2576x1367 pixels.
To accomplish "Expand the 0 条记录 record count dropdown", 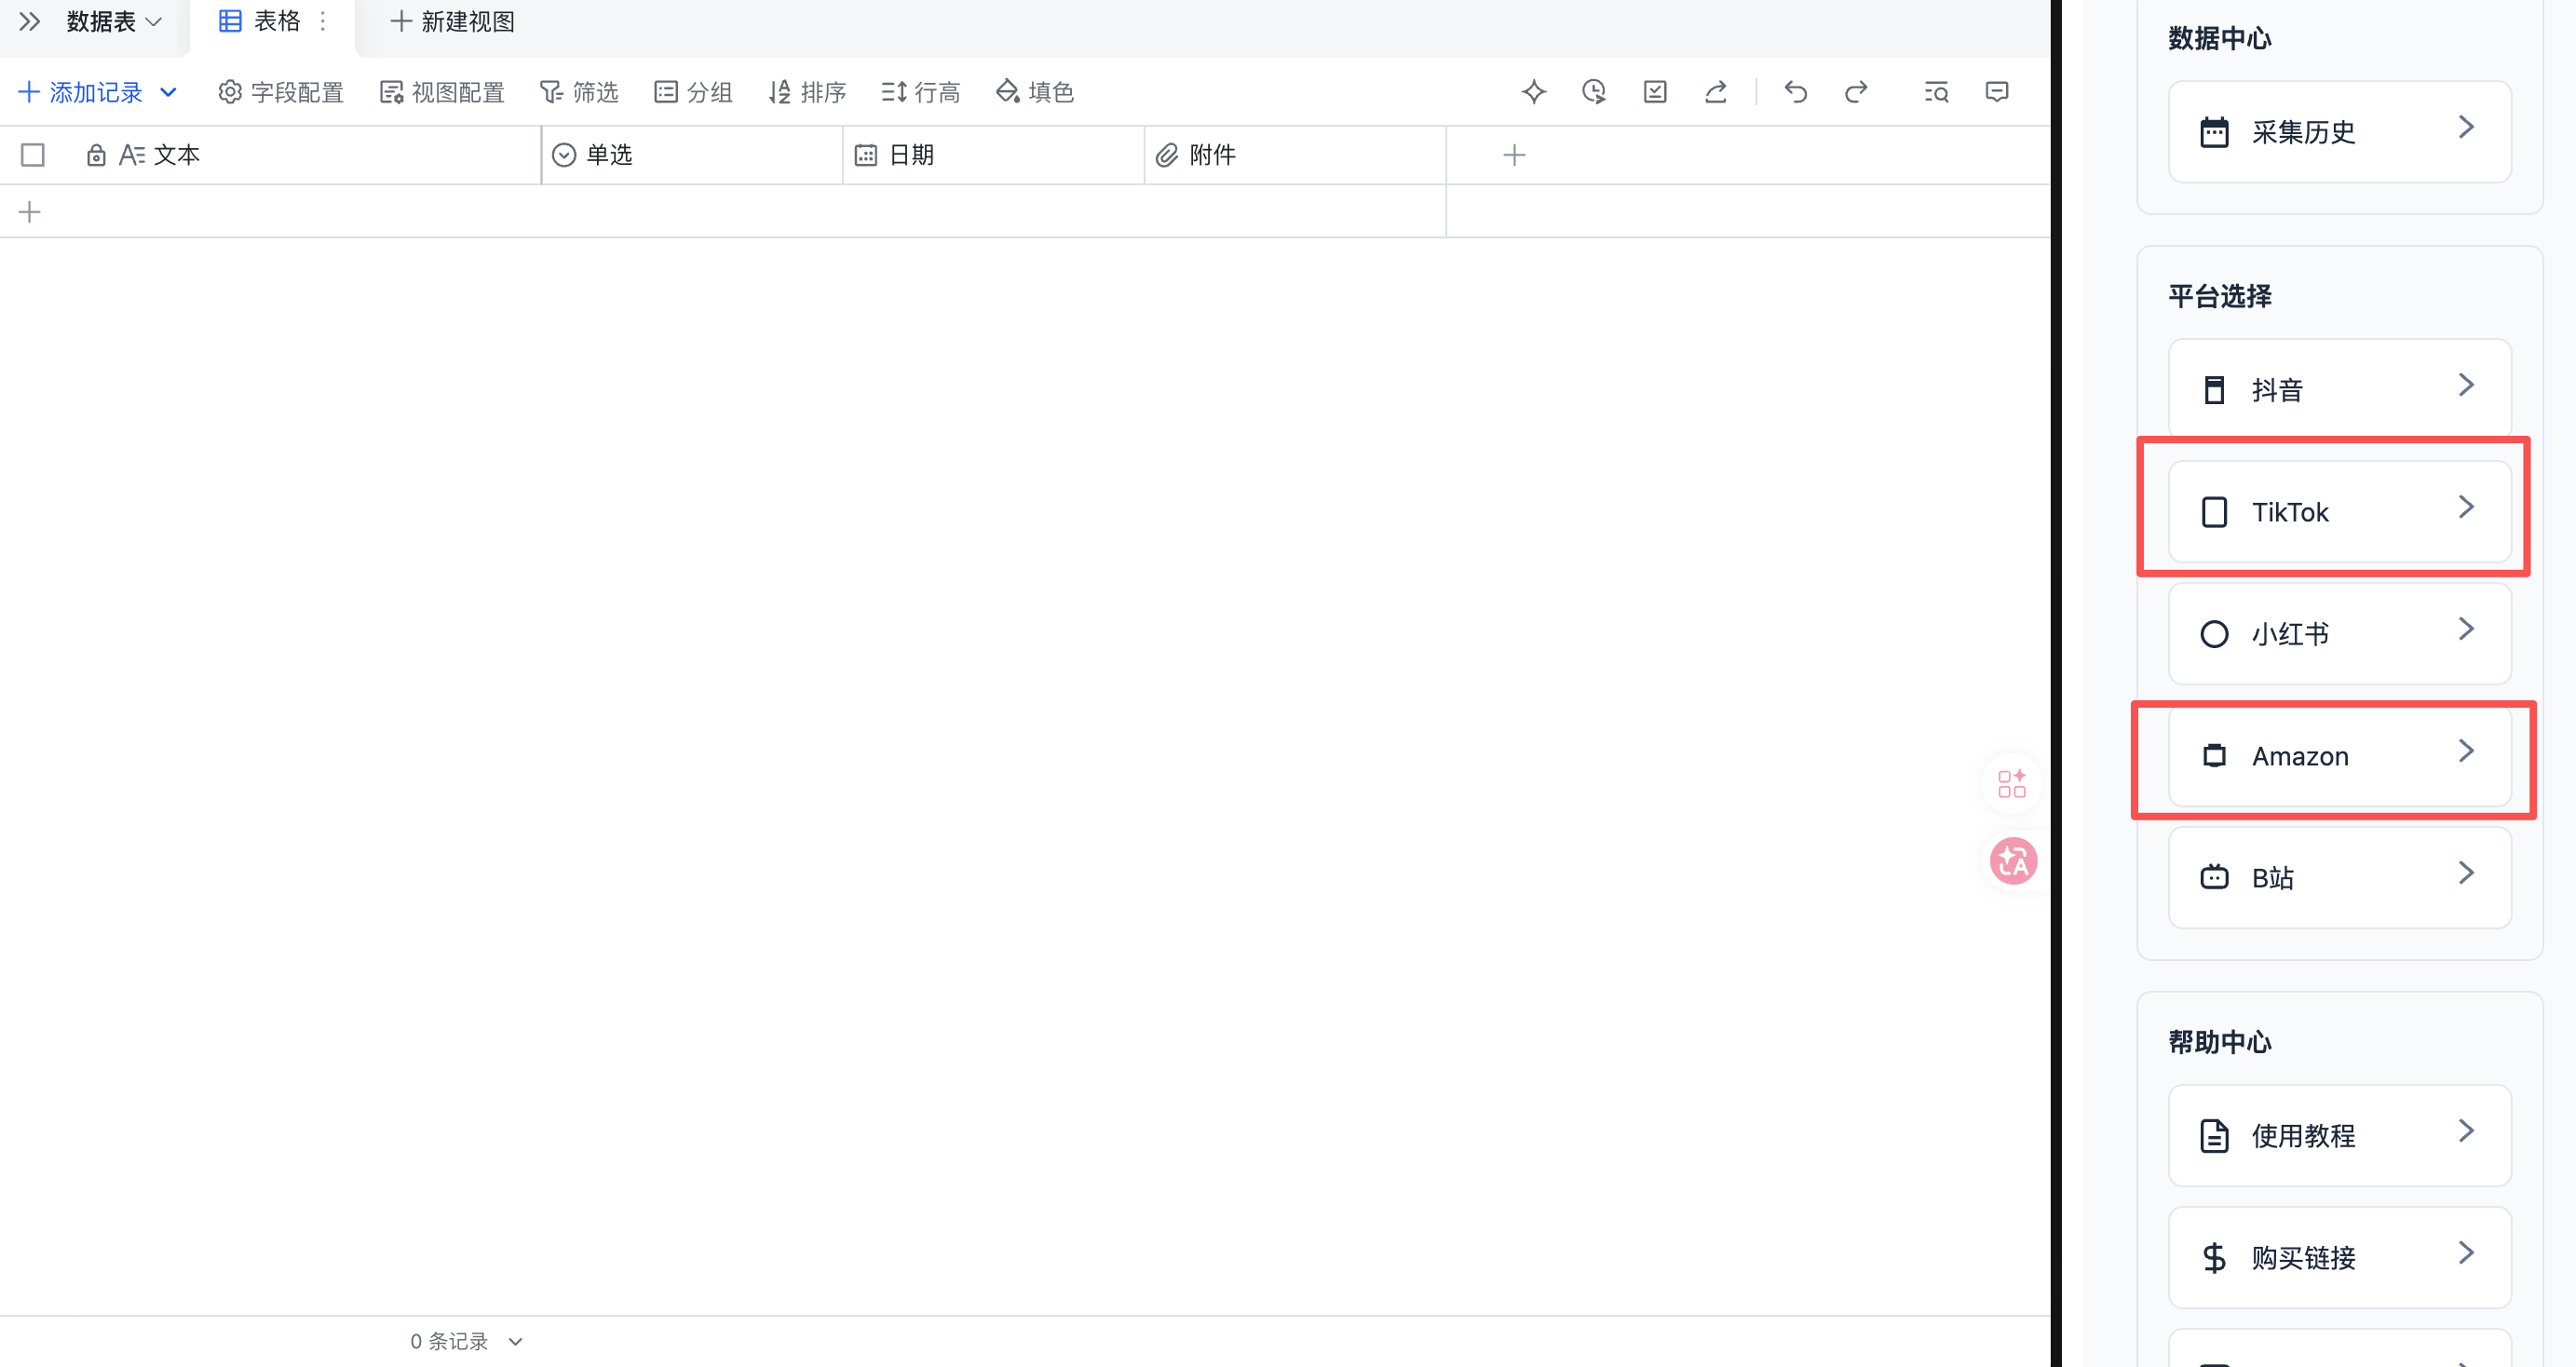I will pyautogui.click(x=467, y=1341).
